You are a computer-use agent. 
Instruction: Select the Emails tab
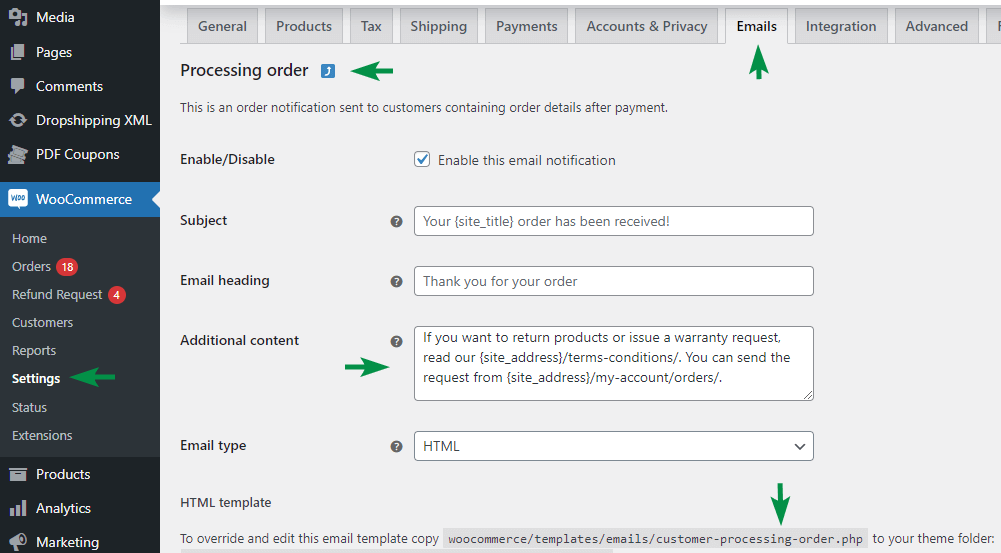[x=756, y=26]
